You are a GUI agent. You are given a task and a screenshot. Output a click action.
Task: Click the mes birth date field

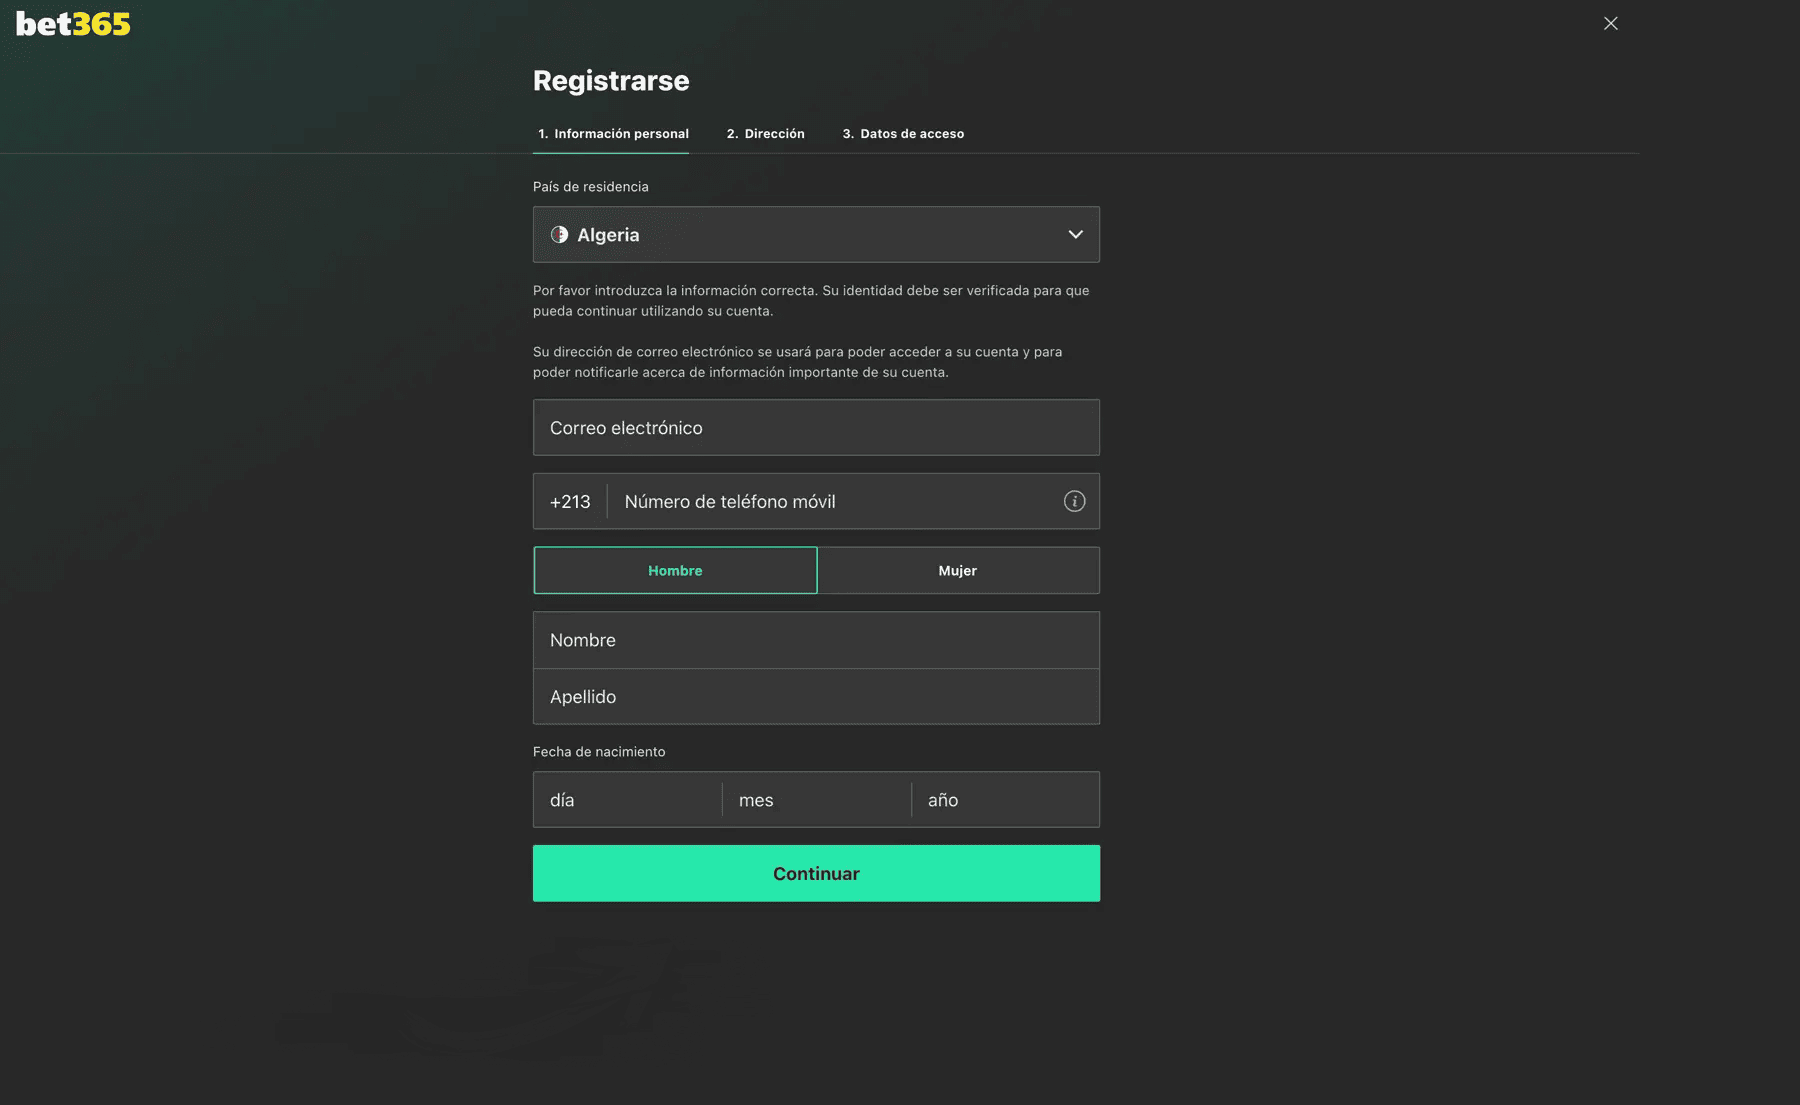(x=816, y=799)
